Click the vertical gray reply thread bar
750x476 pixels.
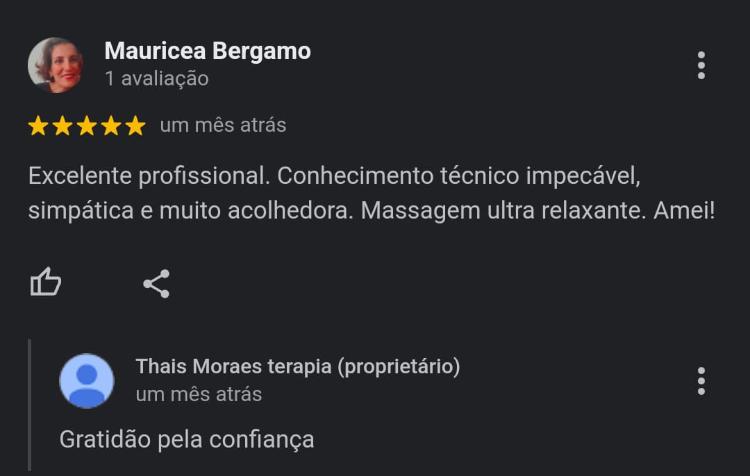30,405
